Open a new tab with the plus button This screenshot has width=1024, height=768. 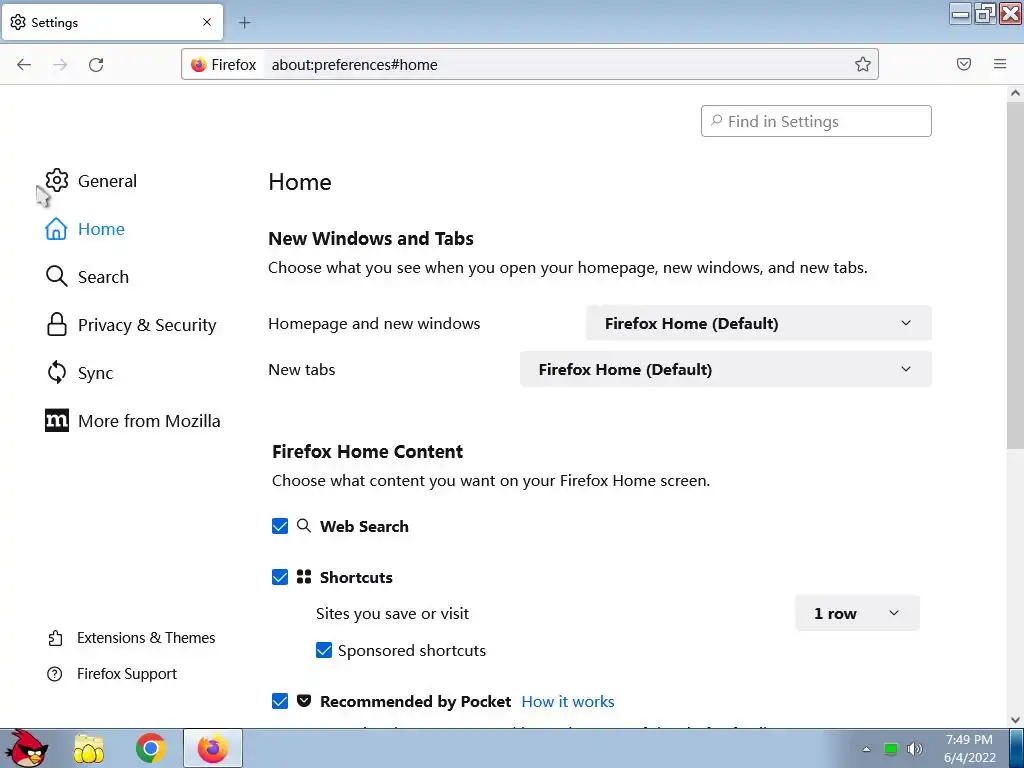pos(244,23)
